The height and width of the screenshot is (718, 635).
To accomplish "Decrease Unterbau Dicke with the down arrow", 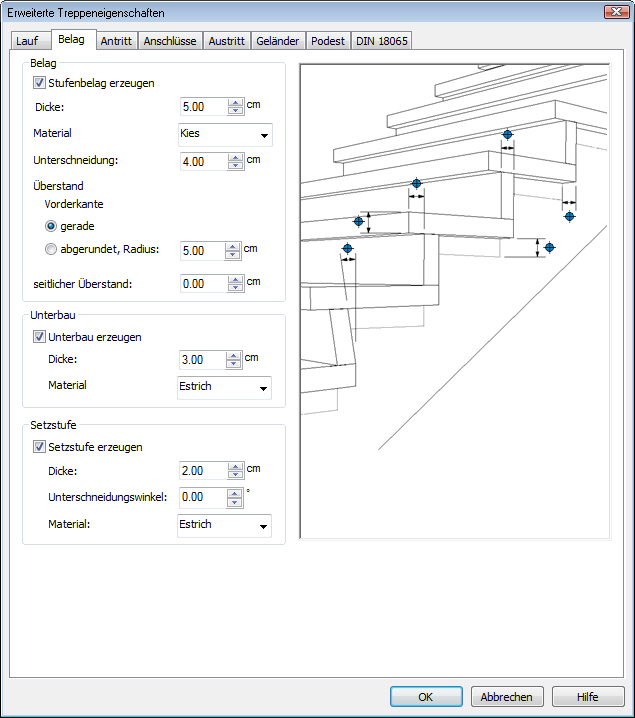I will click(x=234, y=364).
